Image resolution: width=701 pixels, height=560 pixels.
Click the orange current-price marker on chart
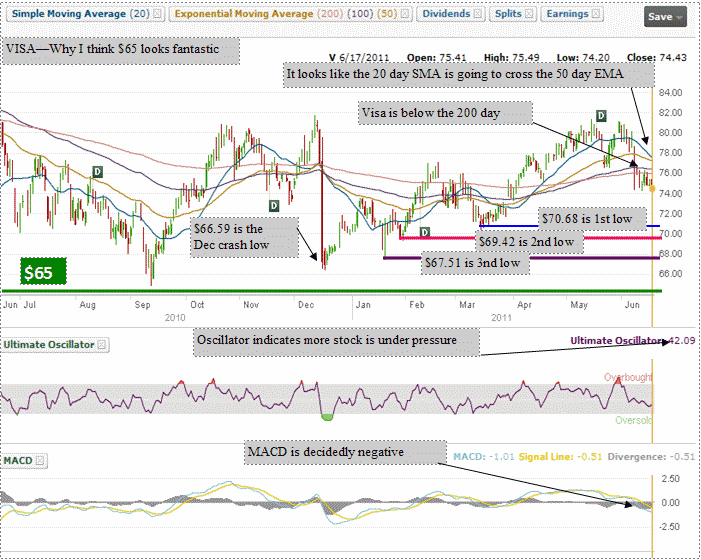[x=652, y=189]
